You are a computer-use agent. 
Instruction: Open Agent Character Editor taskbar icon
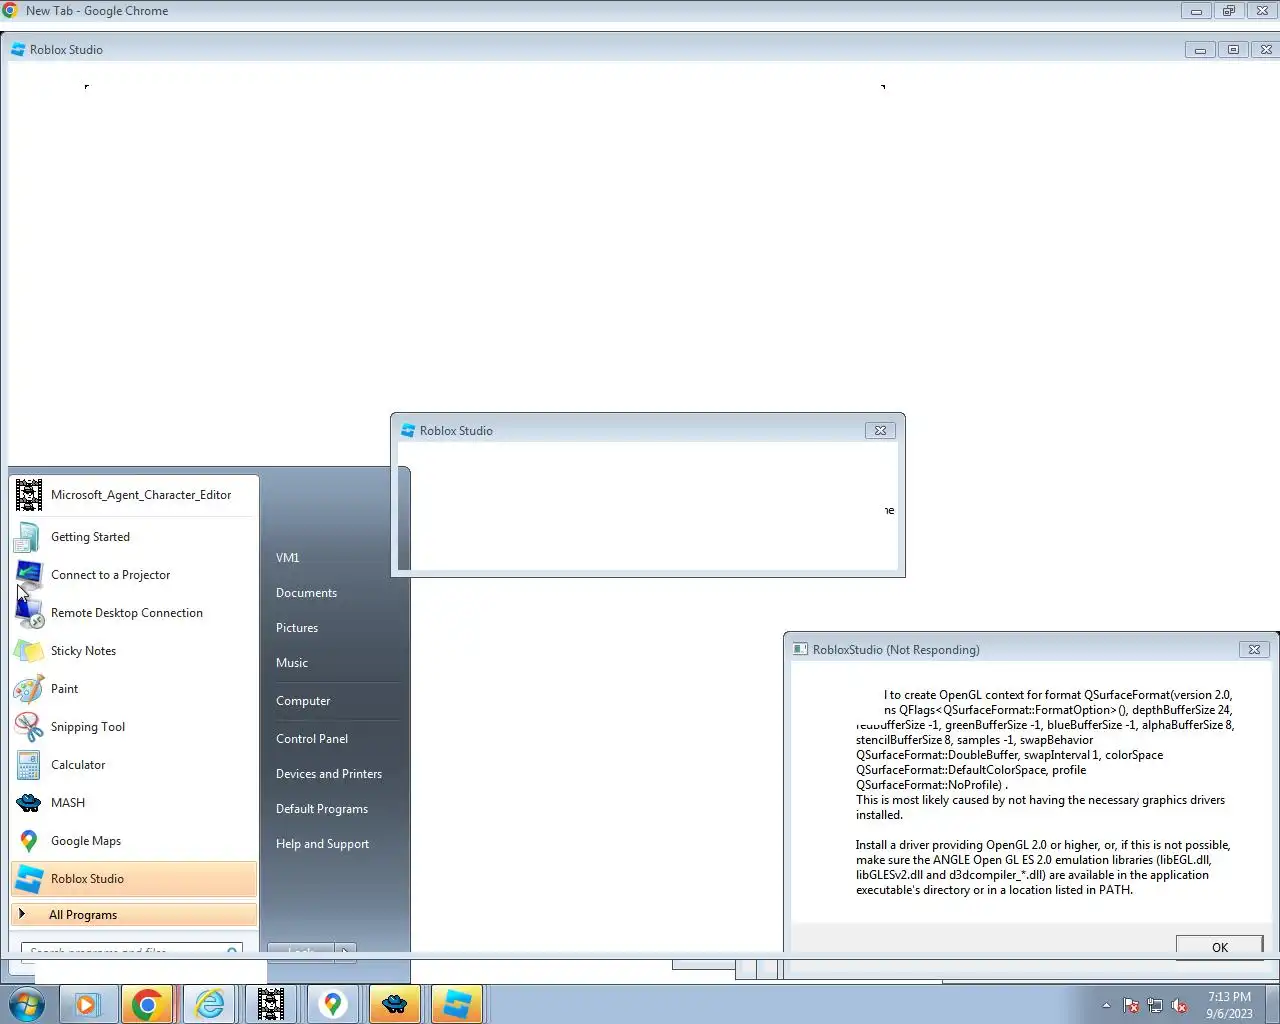(x=271, y=1004)
